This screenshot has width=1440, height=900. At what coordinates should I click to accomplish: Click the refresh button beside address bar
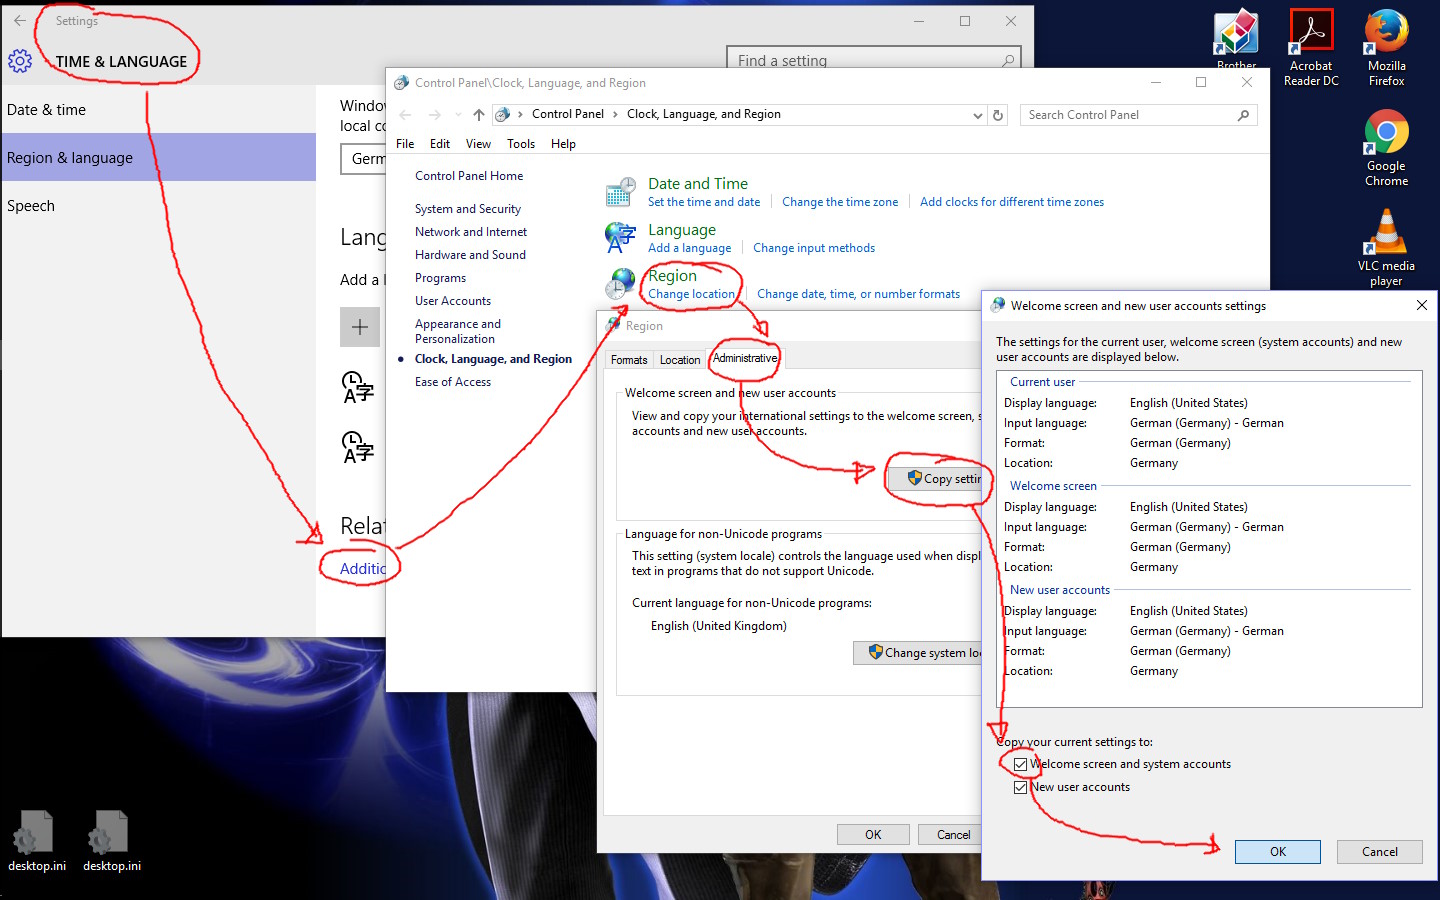[x=997, y=115]
